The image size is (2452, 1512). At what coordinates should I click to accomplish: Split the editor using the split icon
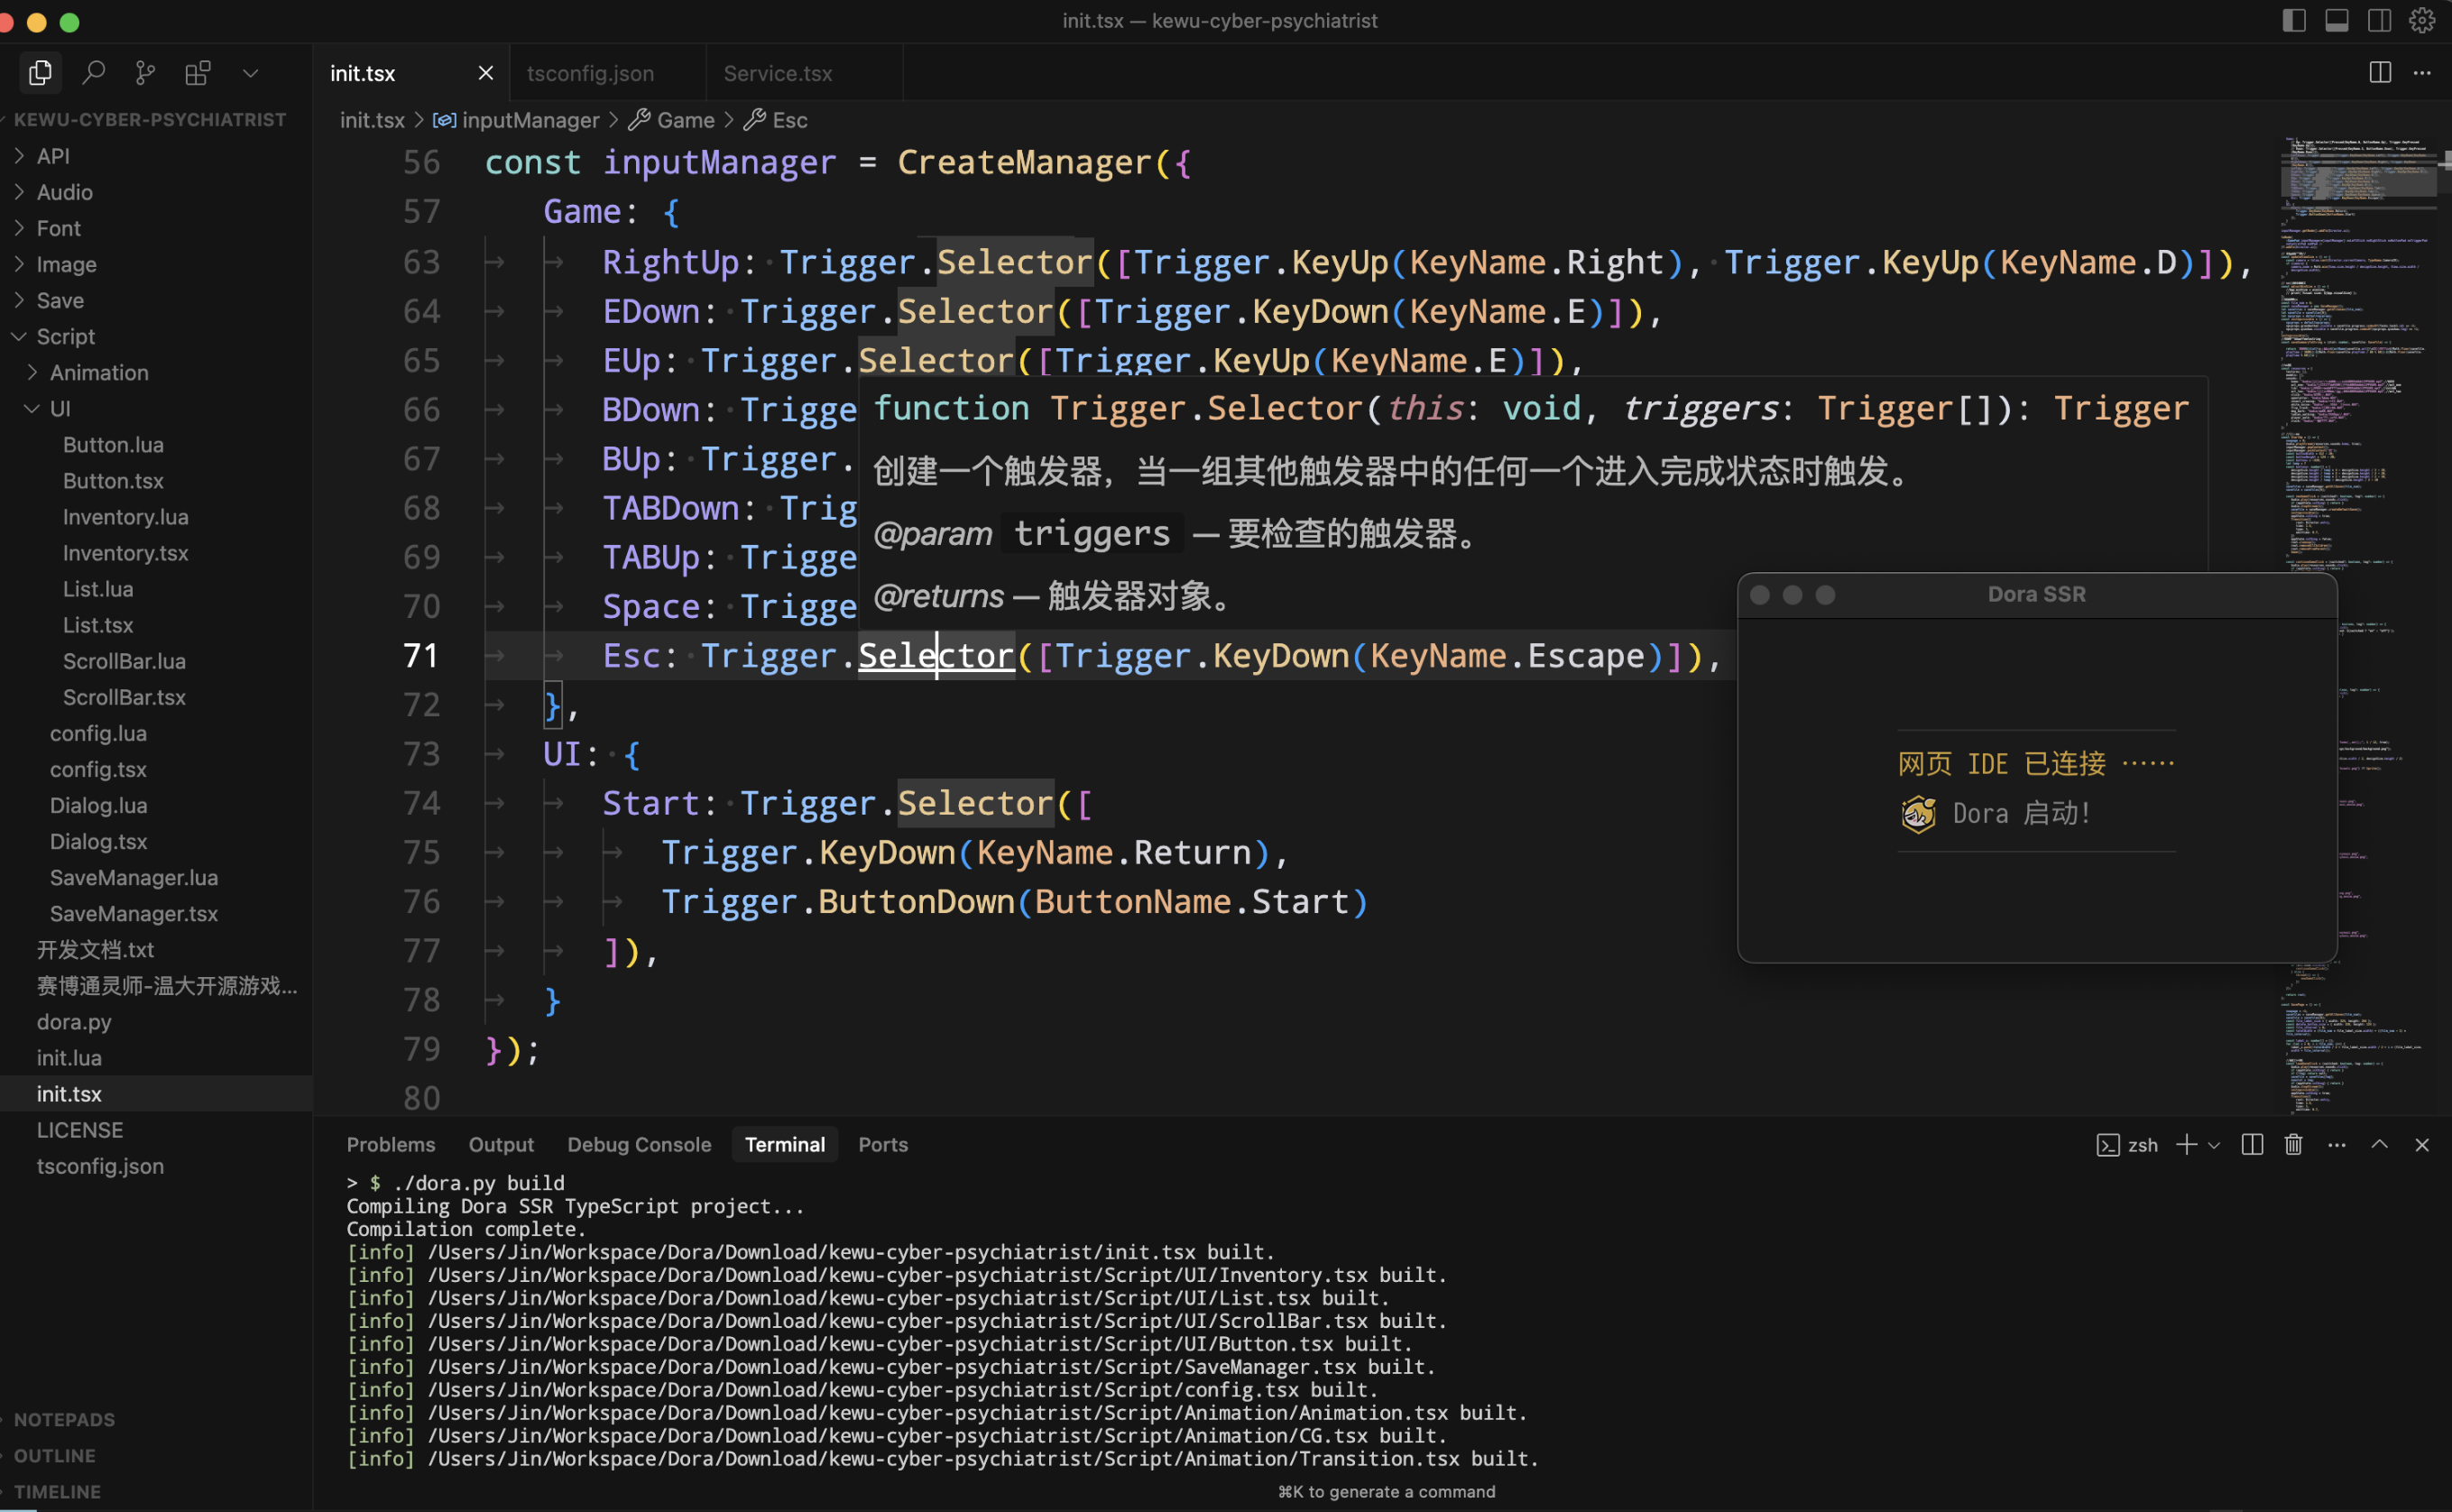(x=2380, y=72)
